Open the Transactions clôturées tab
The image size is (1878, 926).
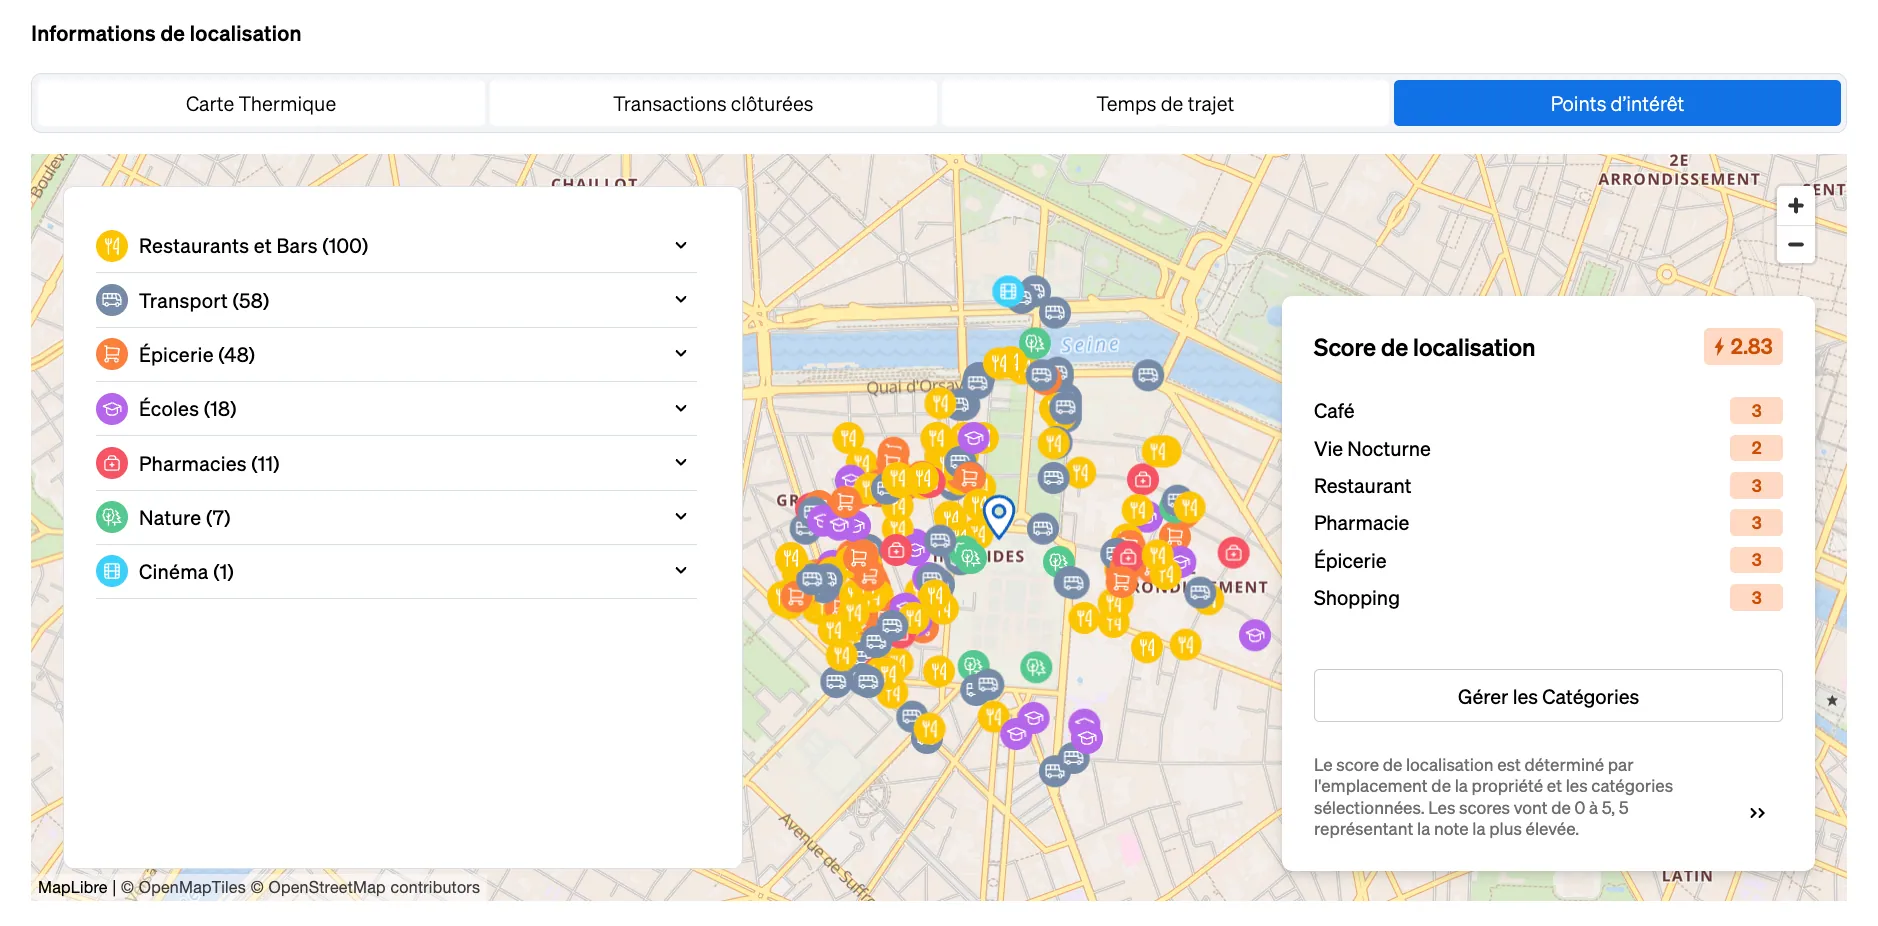click(713, 104)
